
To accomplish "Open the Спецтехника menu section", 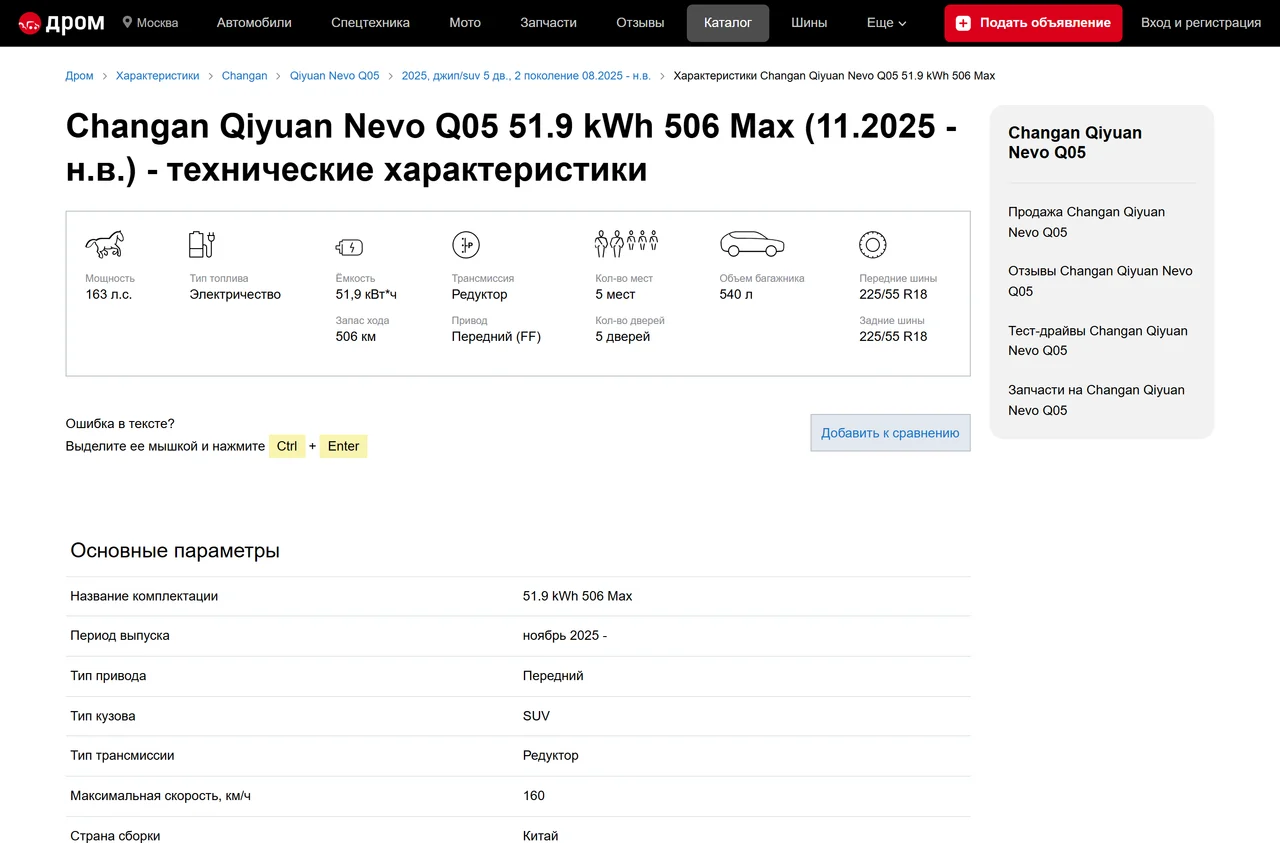I will coord(370,22).
